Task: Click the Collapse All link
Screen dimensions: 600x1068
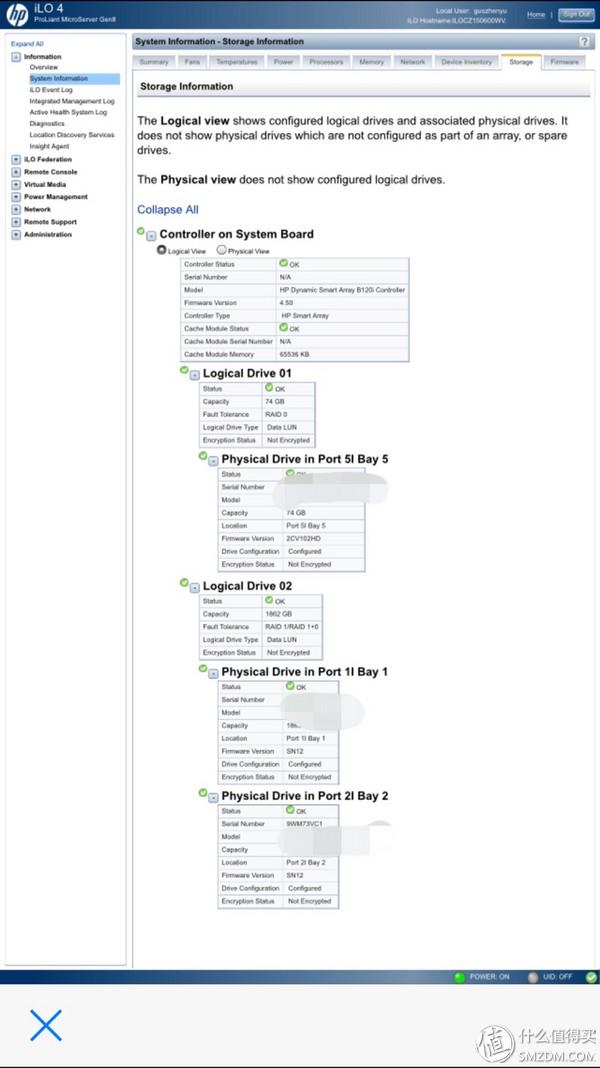Action: pyautogui.click(x=168, y=210)
